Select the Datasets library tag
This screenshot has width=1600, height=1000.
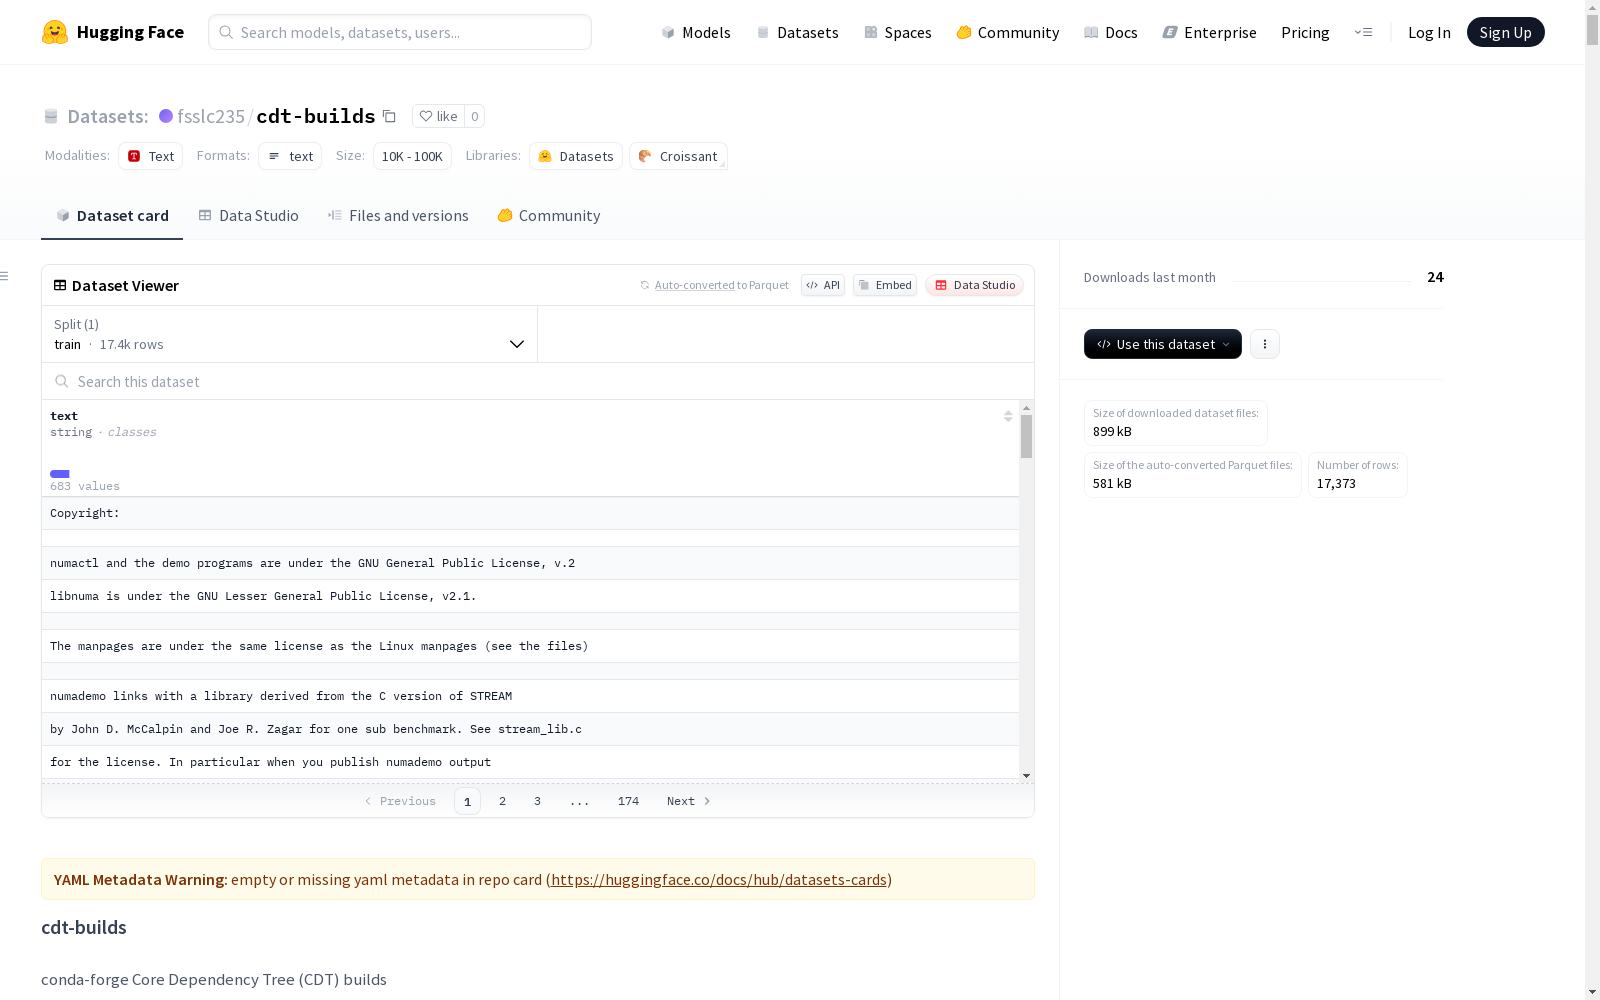point(576,156)
